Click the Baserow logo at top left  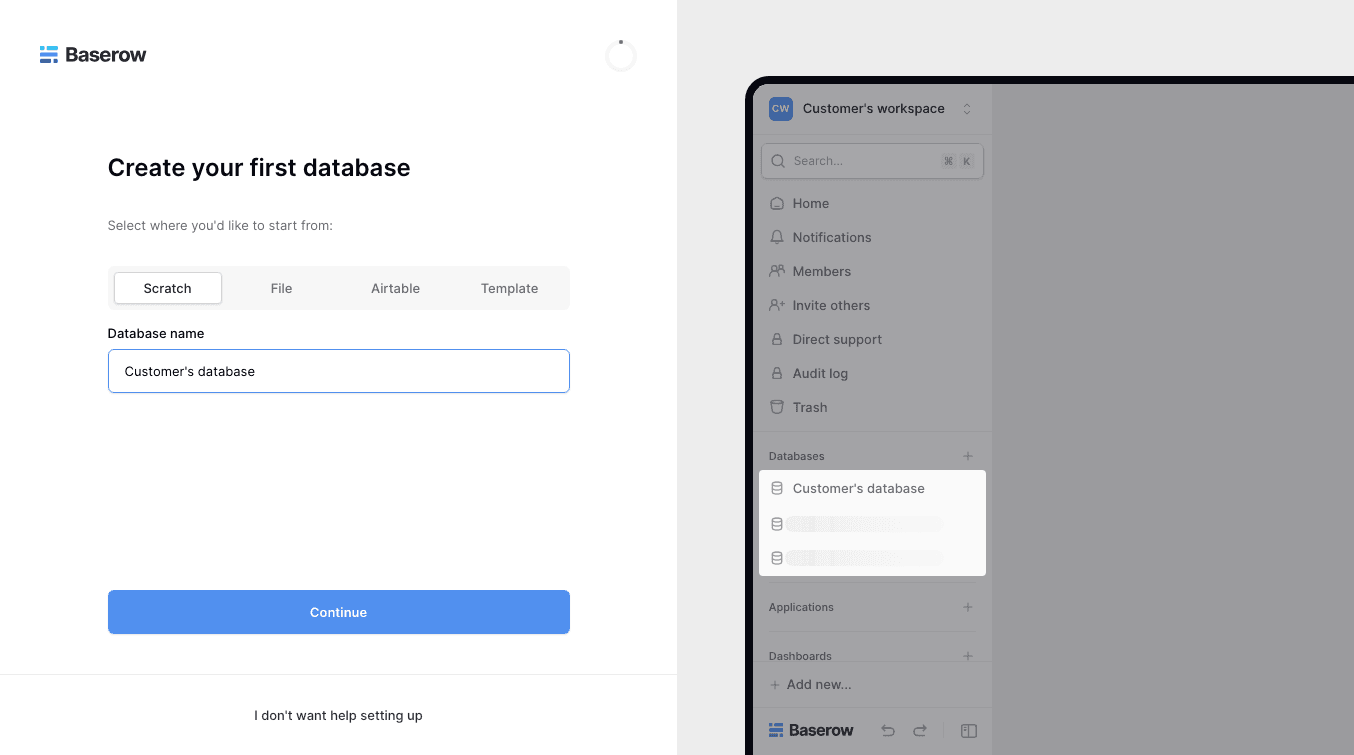(93, 55)
